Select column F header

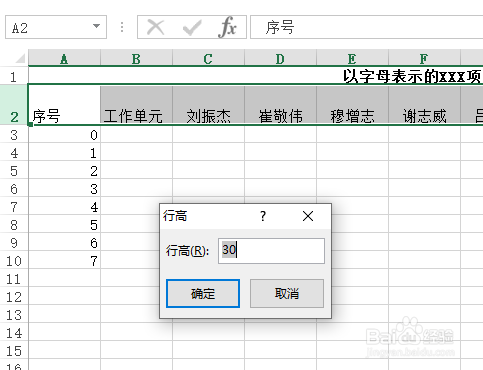pos(424,59)
